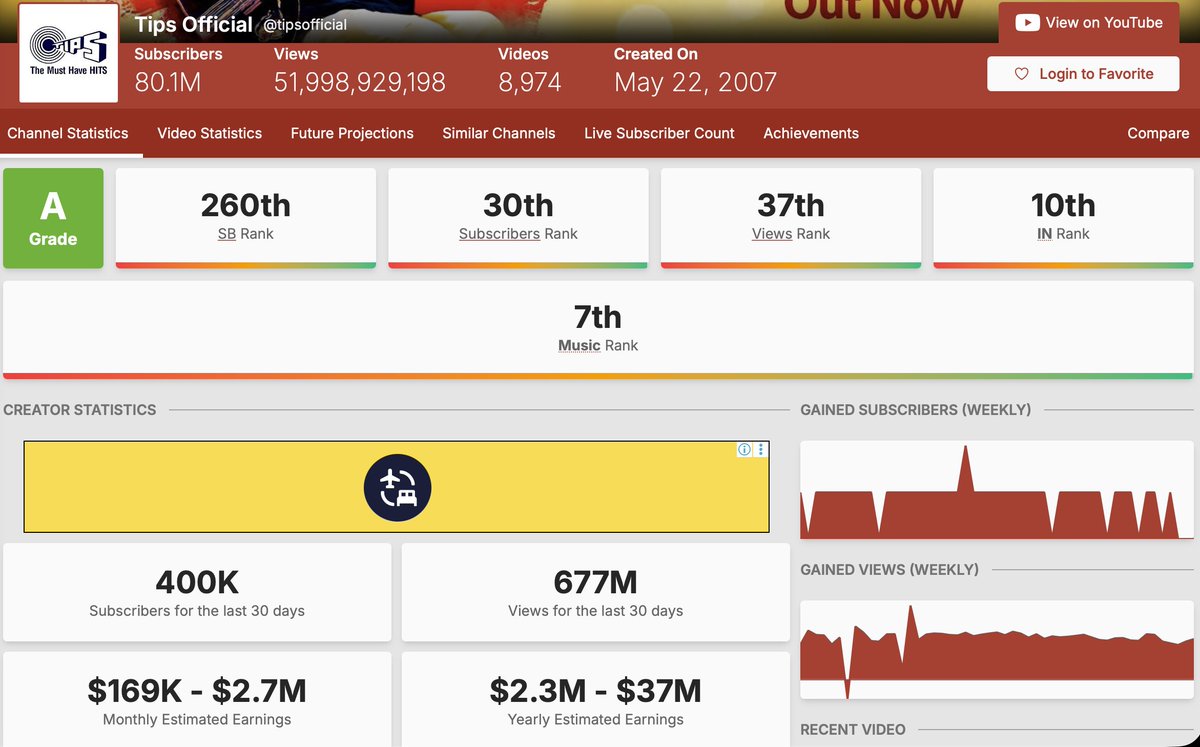This screenshot has height=747, width=1200.
Task: Click the Music Rank link
Action: (580, 345)
